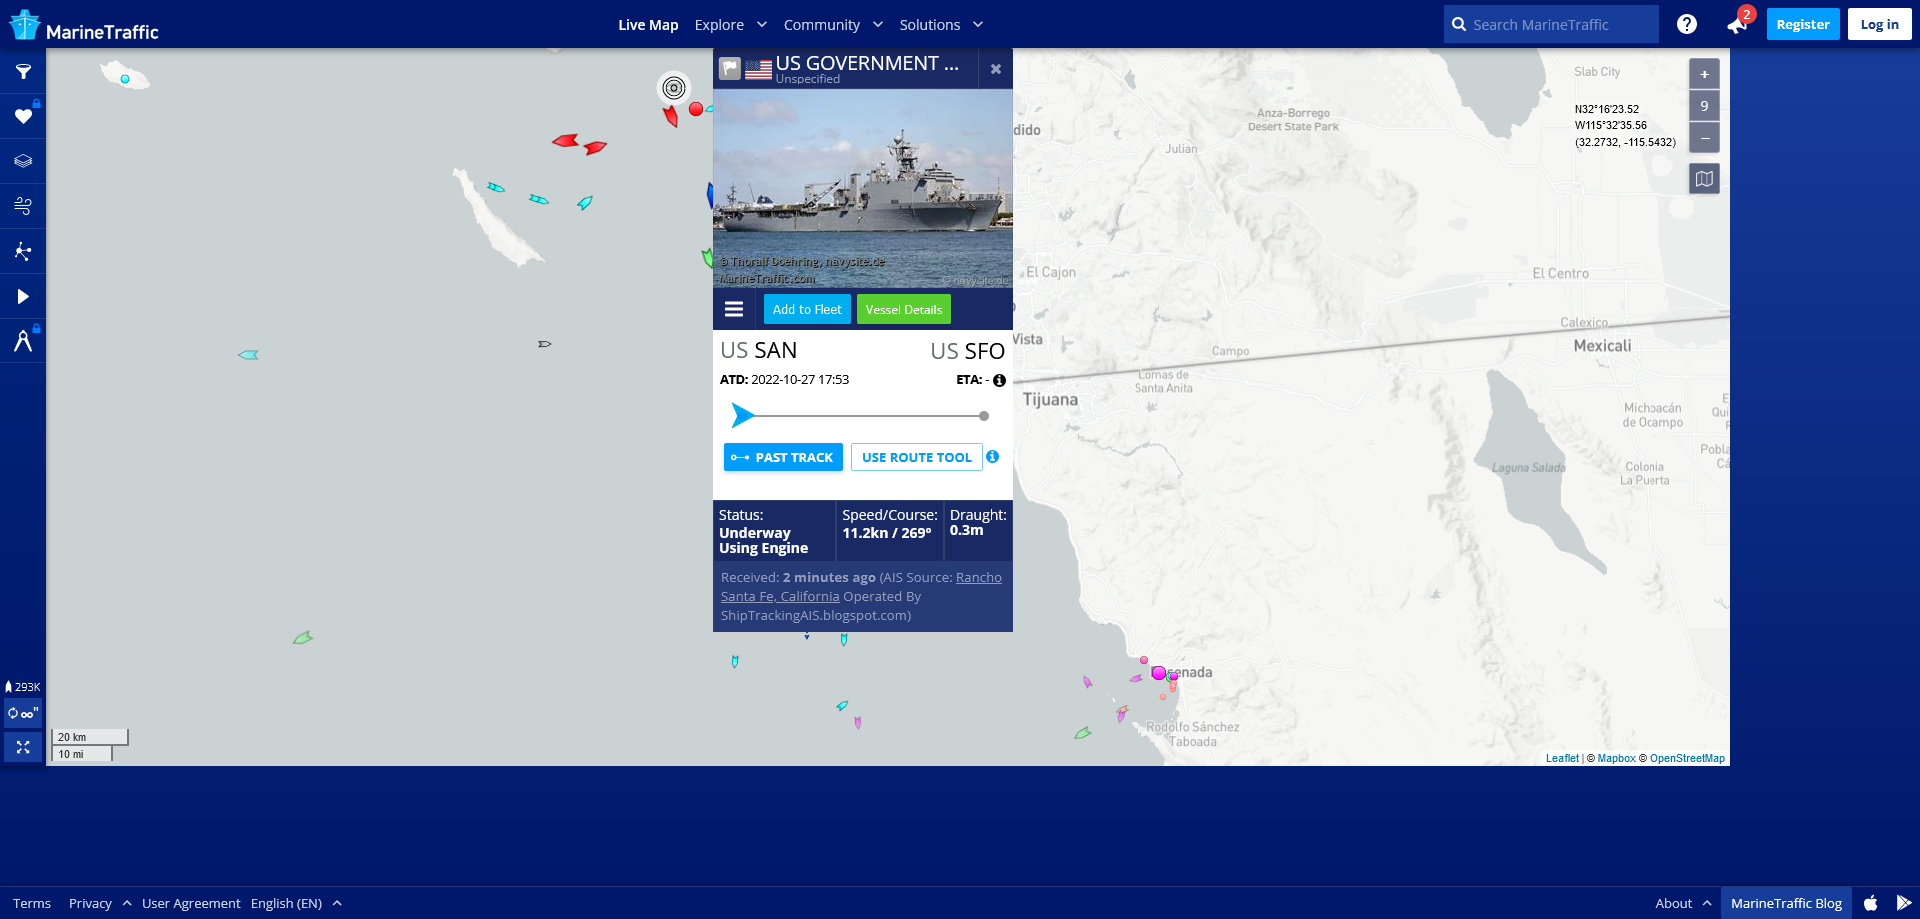Close the vessel info popup
The image size is (1920, 919).
(x=995, y=69)
